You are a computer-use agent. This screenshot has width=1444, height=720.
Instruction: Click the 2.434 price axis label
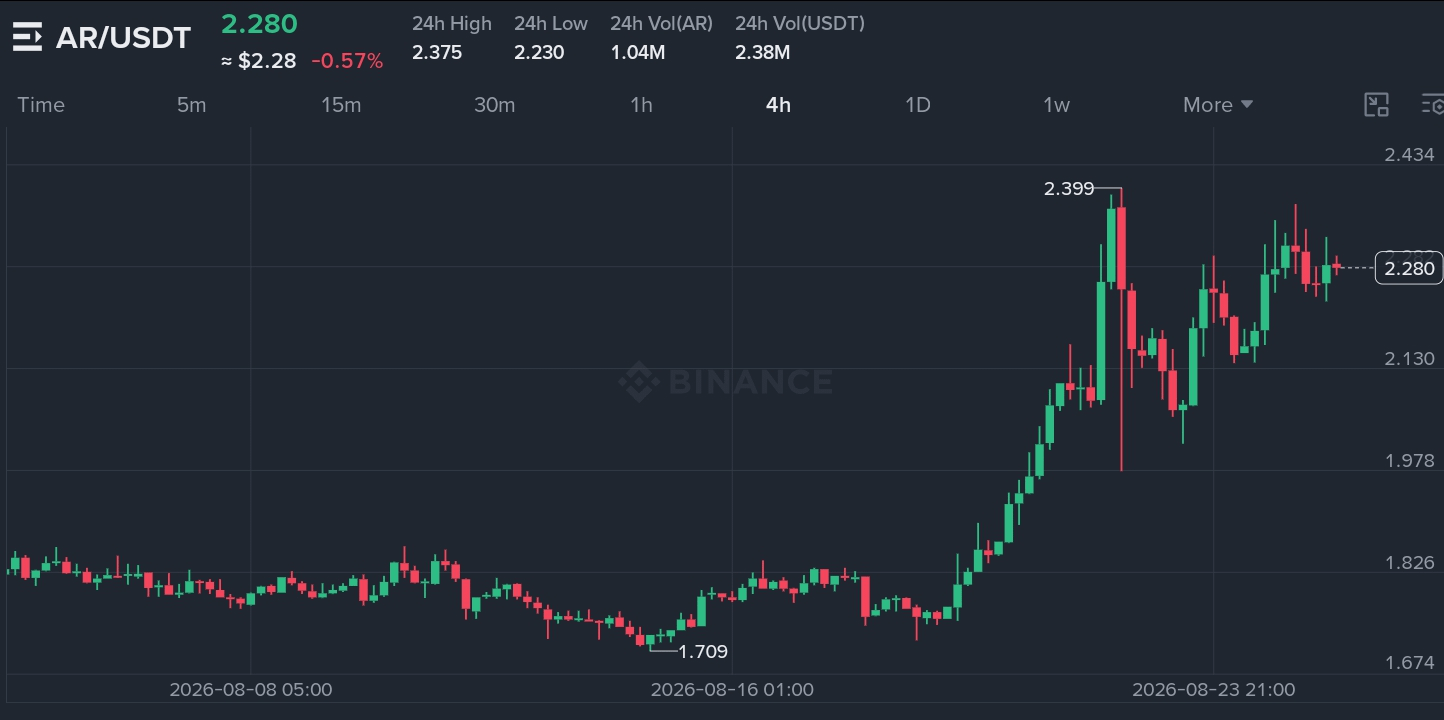[1409, 154]
